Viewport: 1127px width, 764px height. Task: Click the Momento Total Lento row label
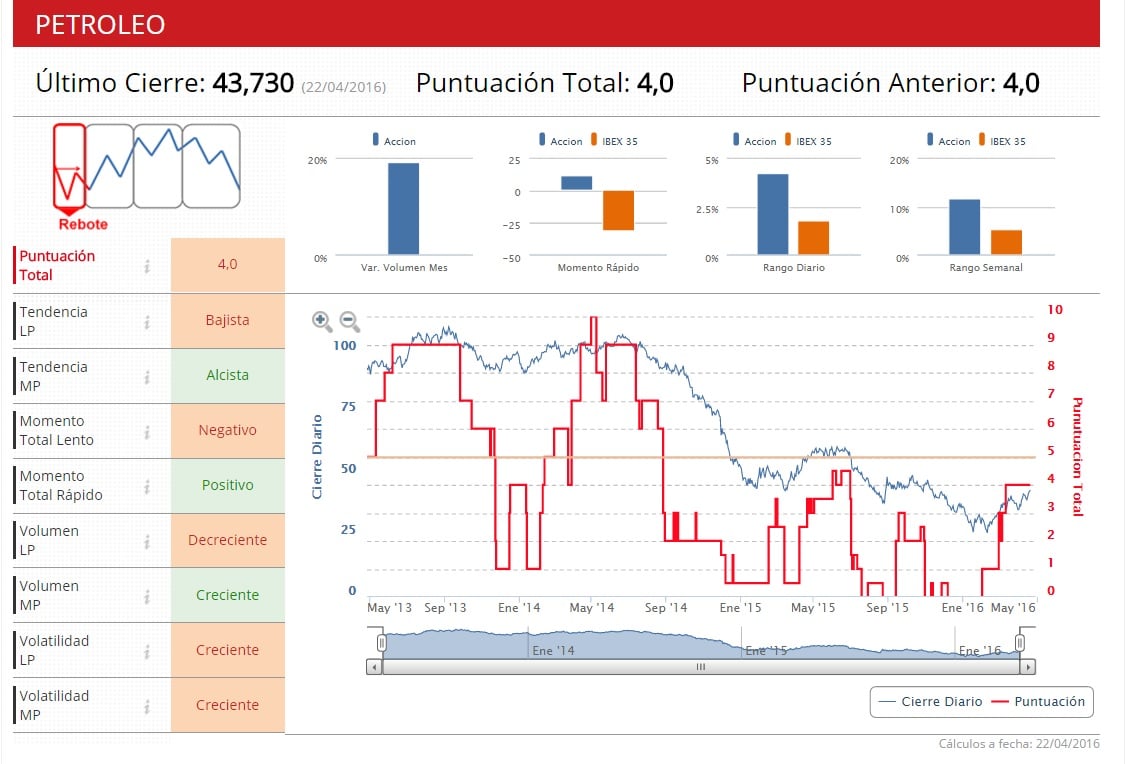click(x=56, y=431)
